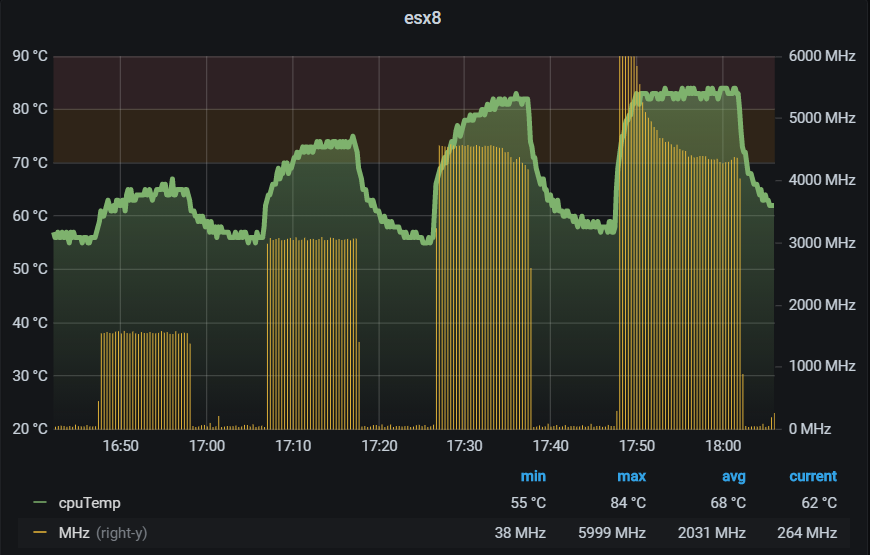Click the 40 °C left axis label

30,322
